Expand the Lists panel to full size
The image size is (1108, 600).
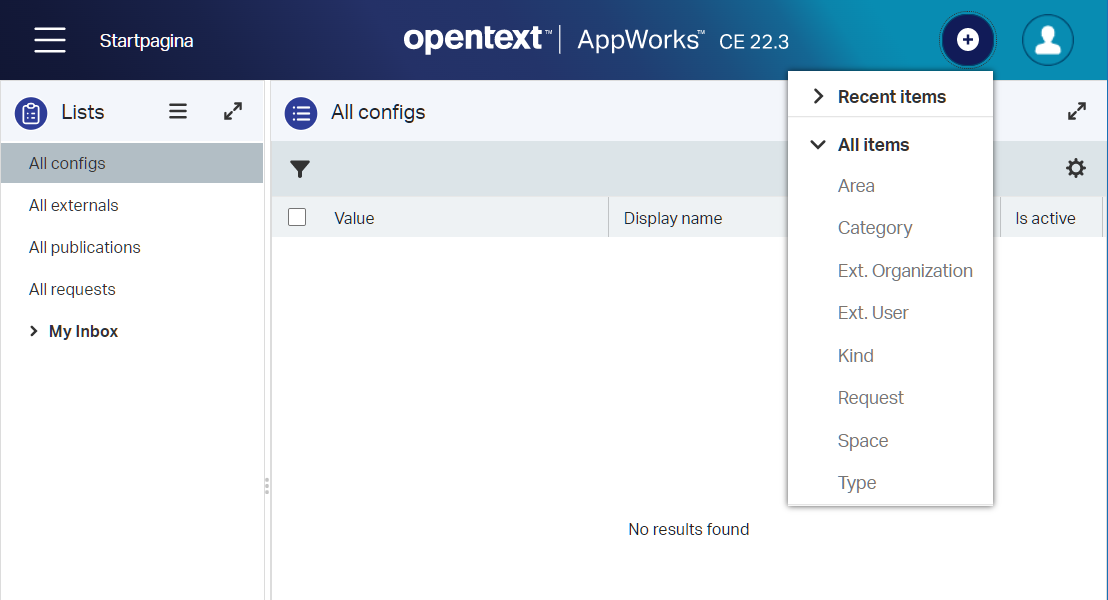233,112
